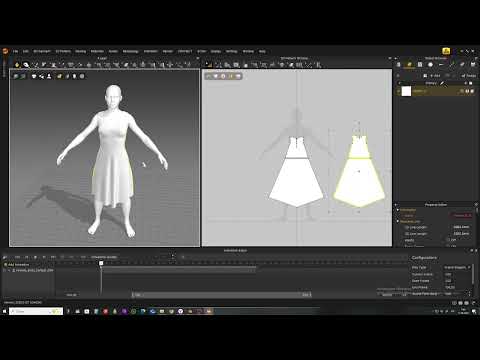Image resolution: width=480 pixels, height=360 pixels.
Task: Toggle the checkbox beside the first animation row
Action: (5, 264)
